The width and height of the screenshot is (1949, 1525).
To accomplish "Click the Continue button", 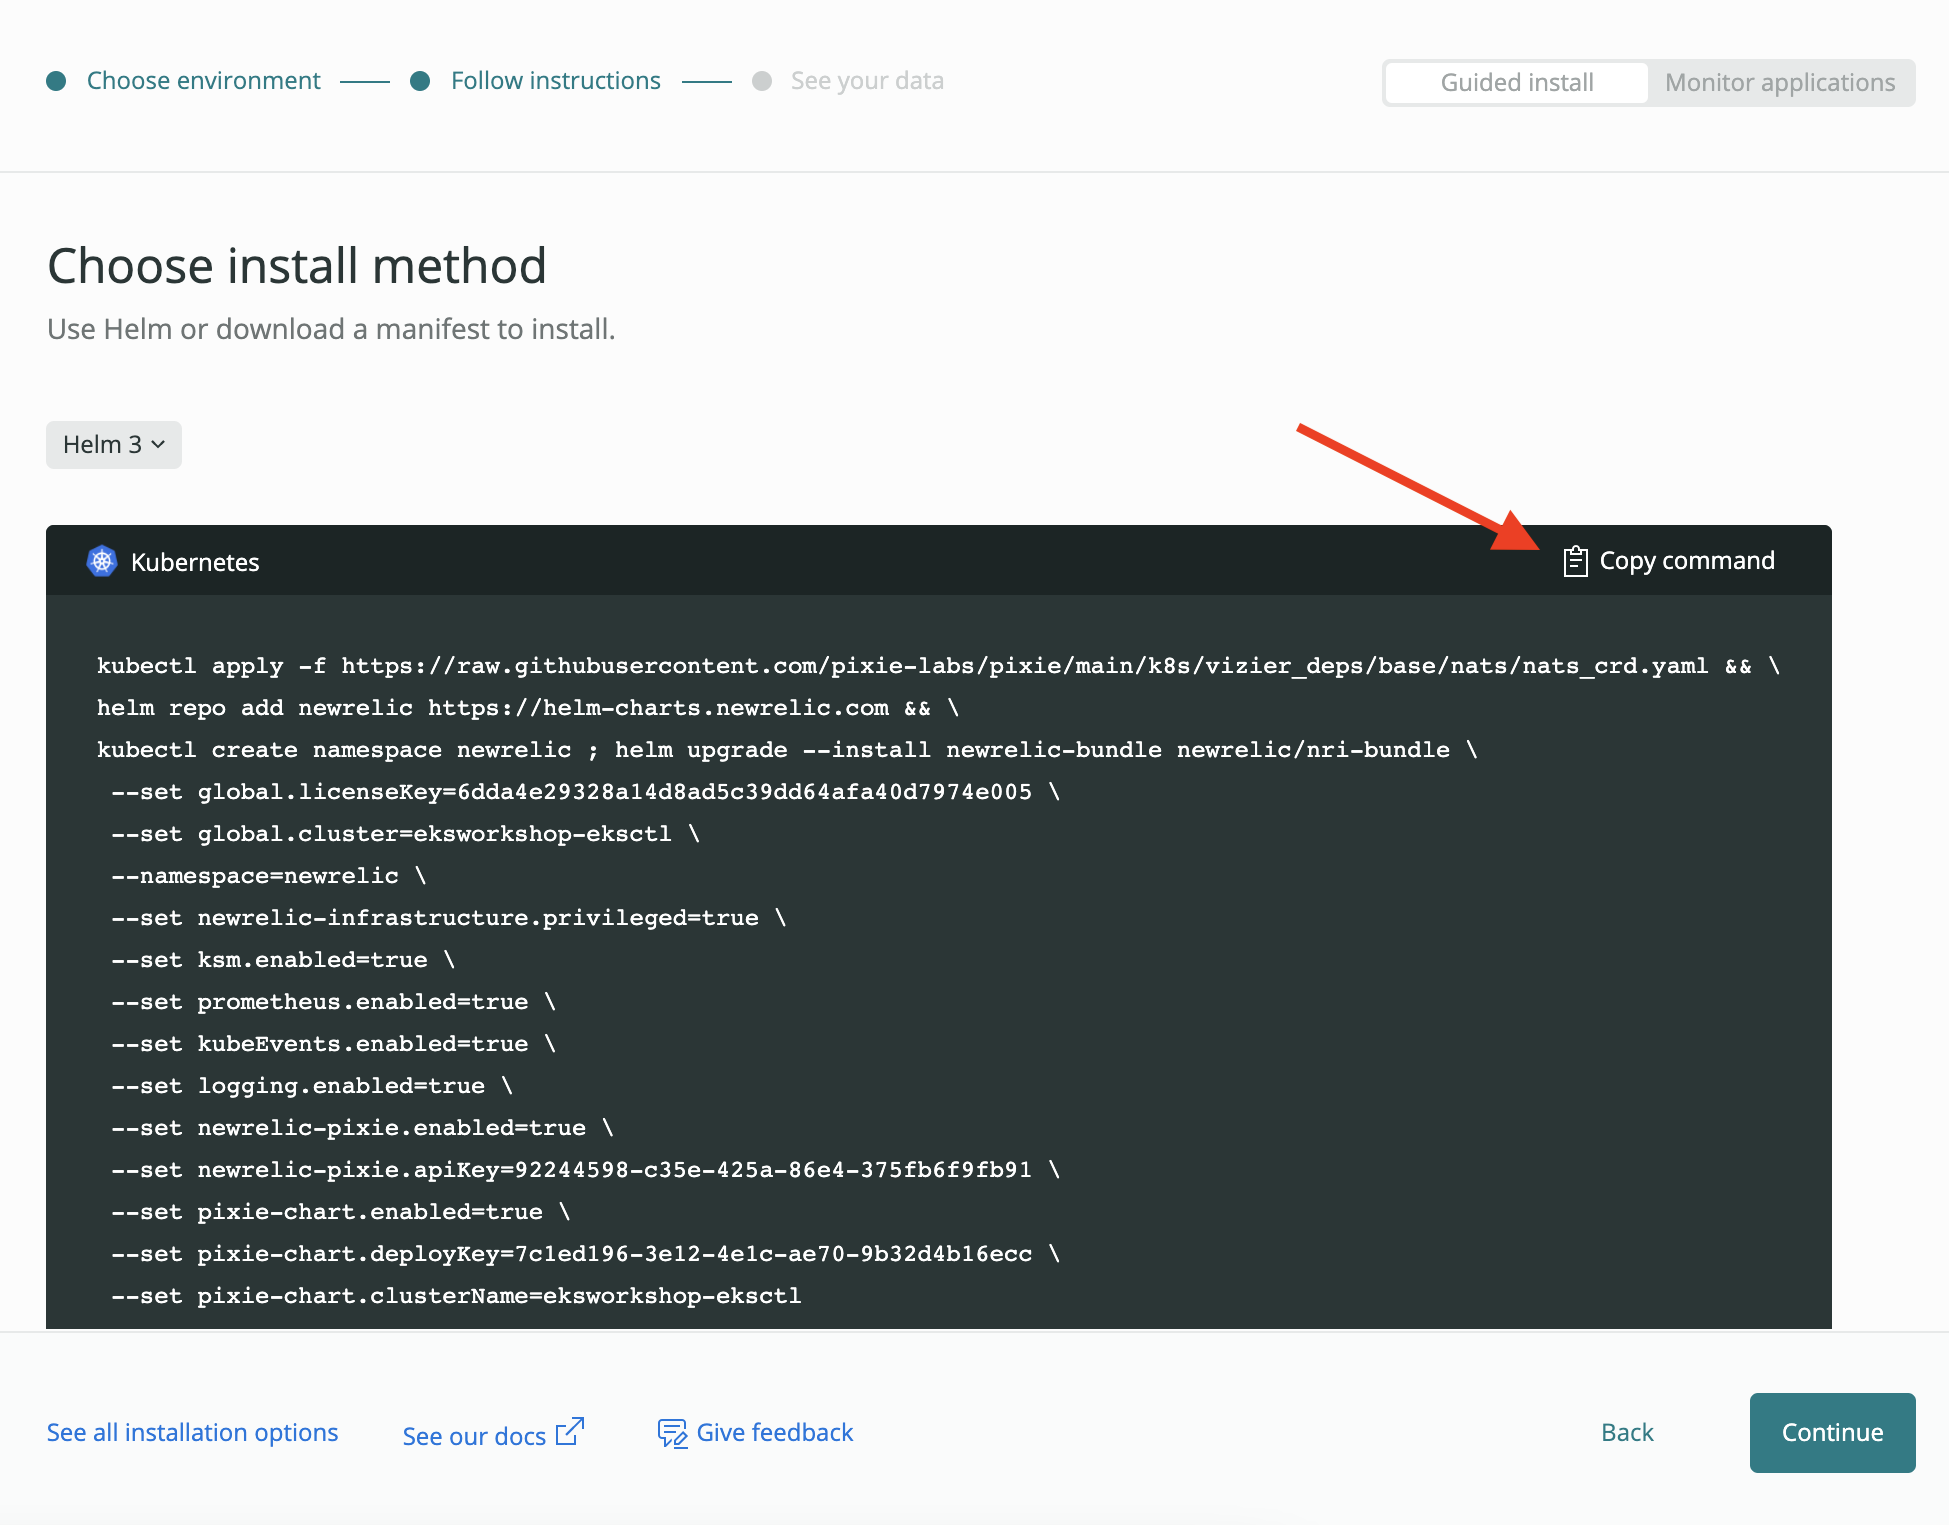I will click(1832, 1432).
